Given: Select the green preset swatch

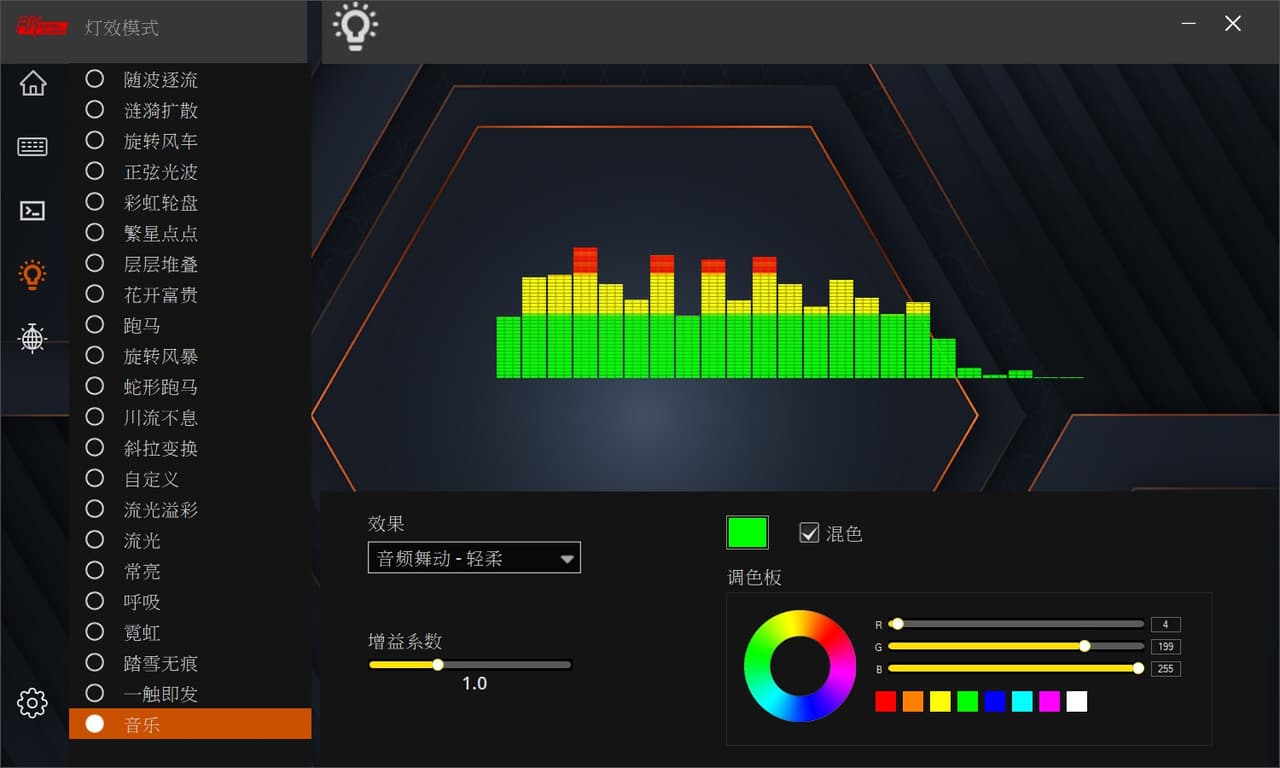Looking at the screenshot, I should (x=967, y=701).
